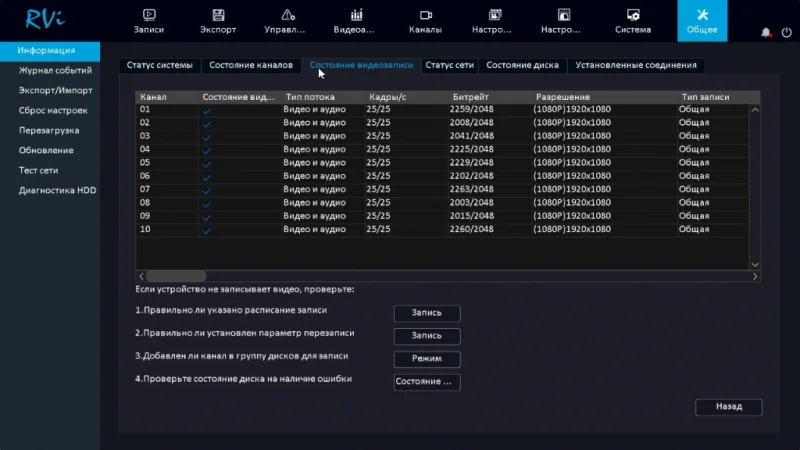Open the Видеоа... analytics icon
This screenshot has width=800, height=450.
pyautogui.click(x=356, y=15)
